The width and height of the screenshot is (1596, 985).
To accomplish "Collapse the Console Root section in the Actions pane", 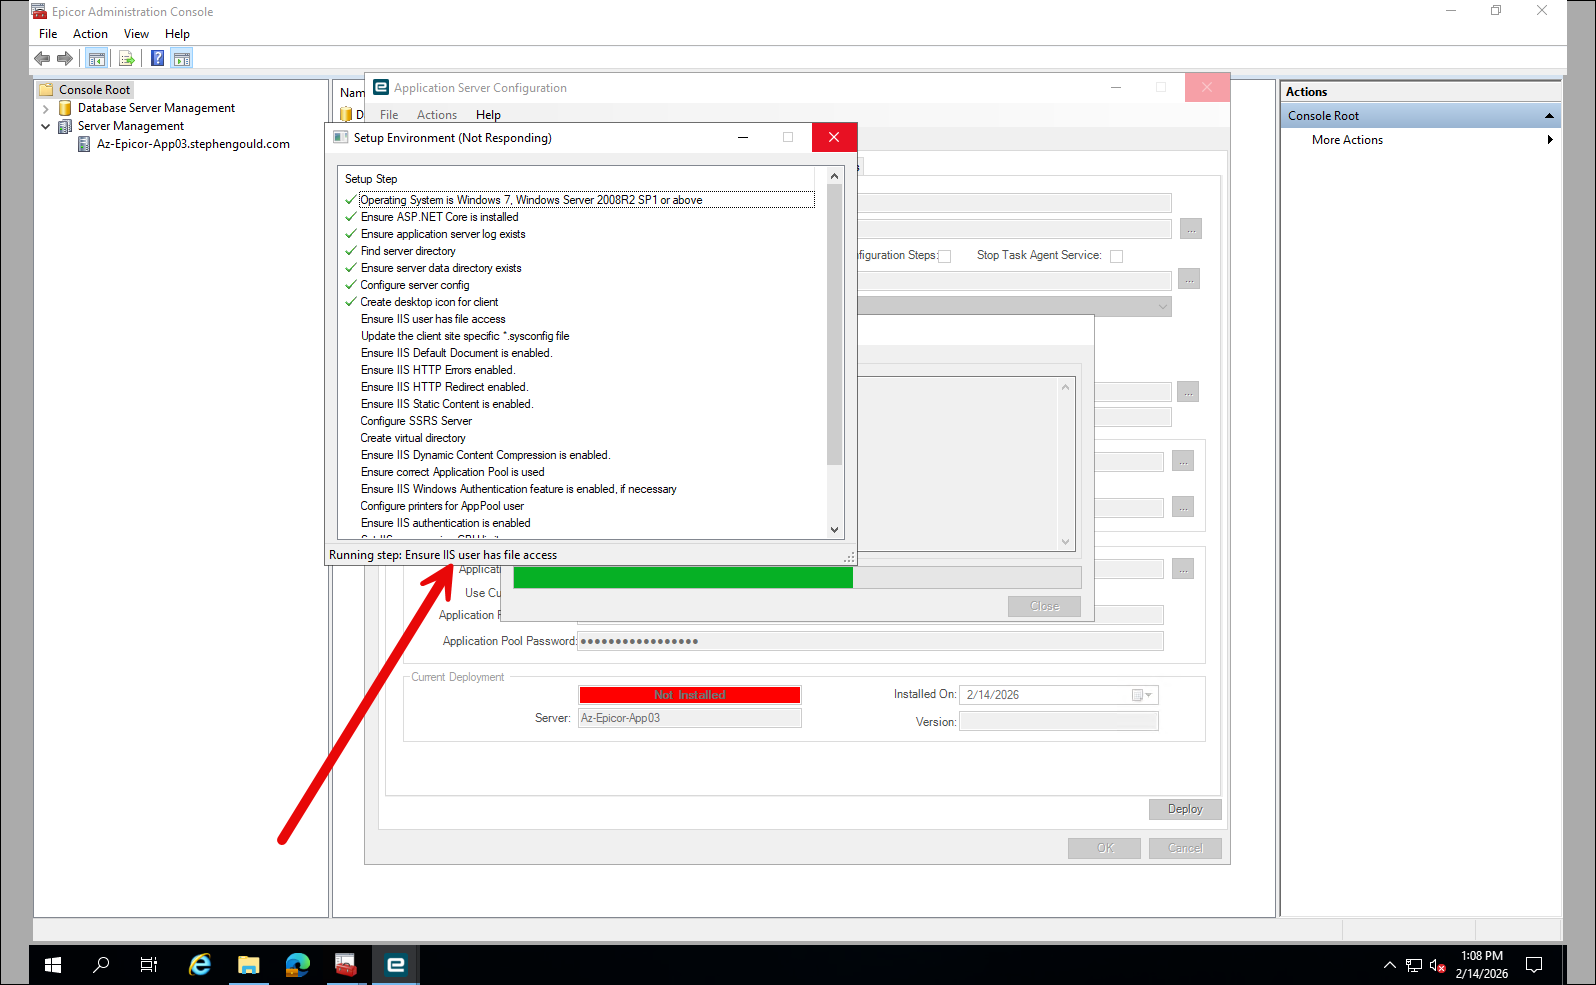I will coord(1549,116).
